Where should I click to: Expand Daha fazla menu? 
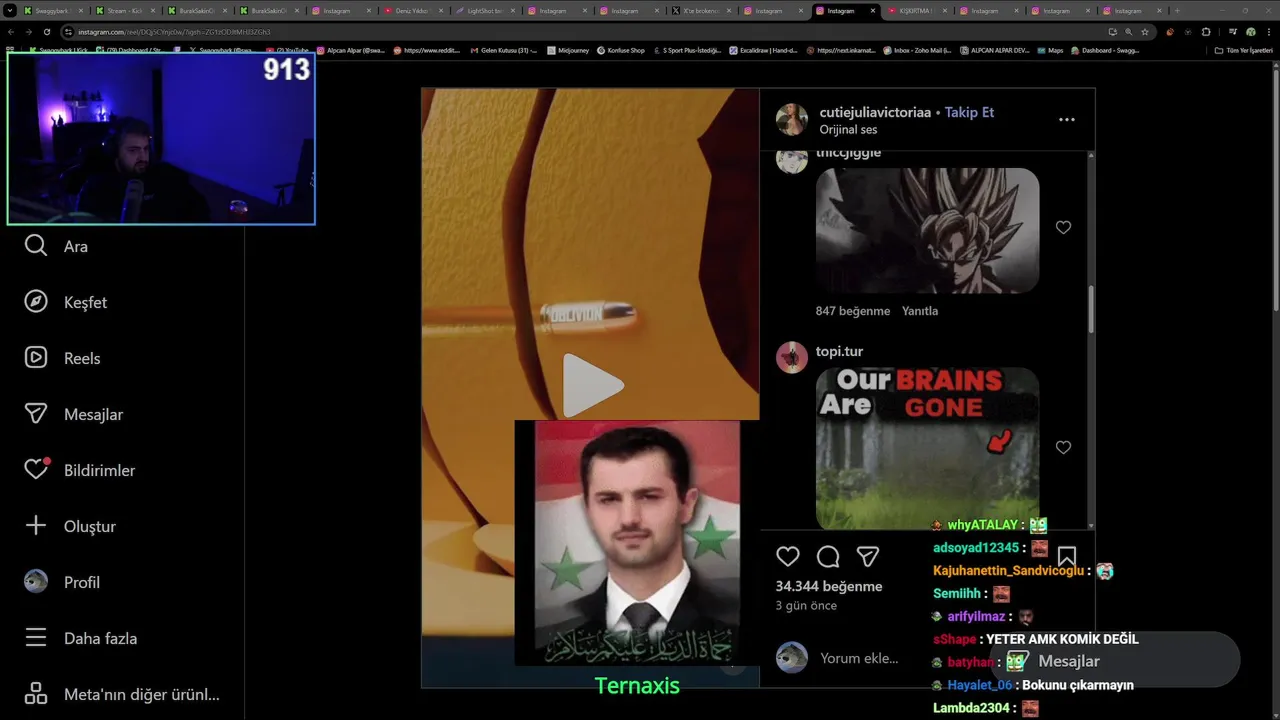[80, 638]
